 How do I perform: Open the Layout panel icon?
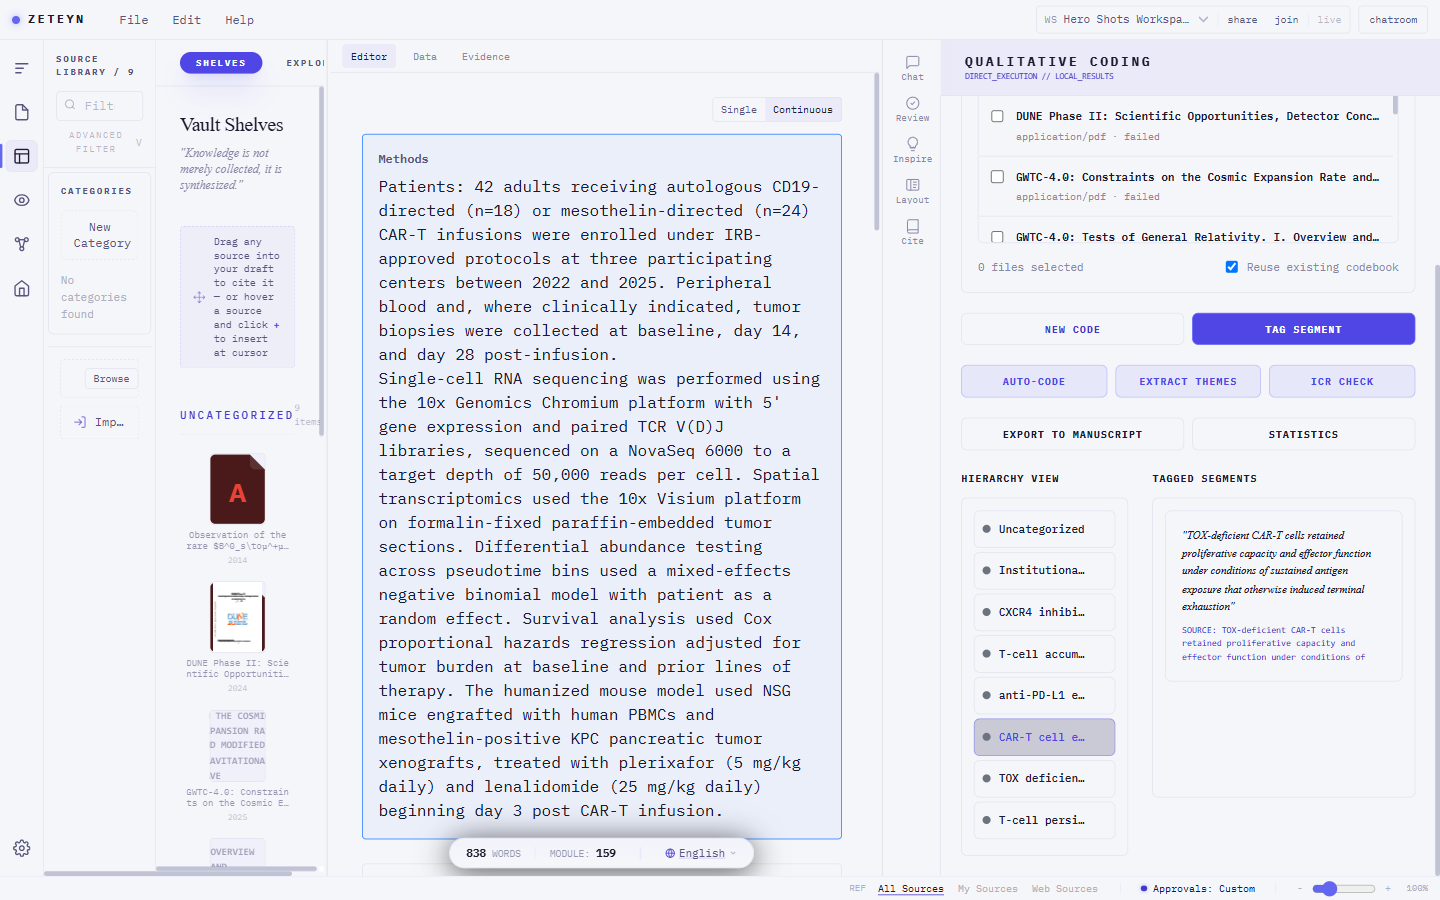pyautogui.click(x=912, y=191)
